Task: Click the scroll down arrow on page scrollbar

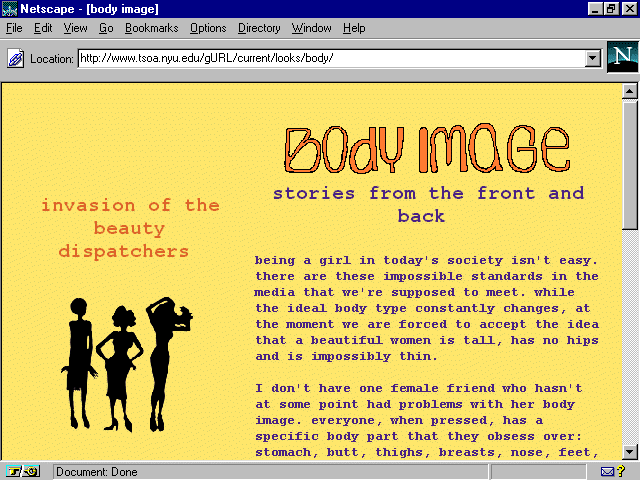Action: [630, 451]
